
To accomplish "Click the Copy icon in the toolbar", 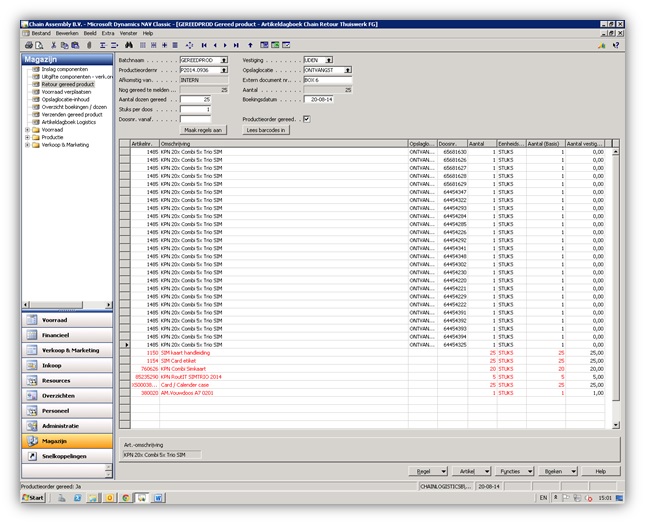I will tap(65, 45).
